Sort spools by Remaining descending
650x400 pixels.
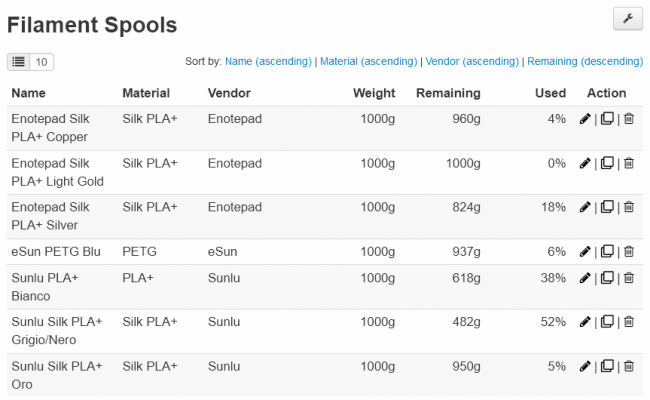click(585, 62)
